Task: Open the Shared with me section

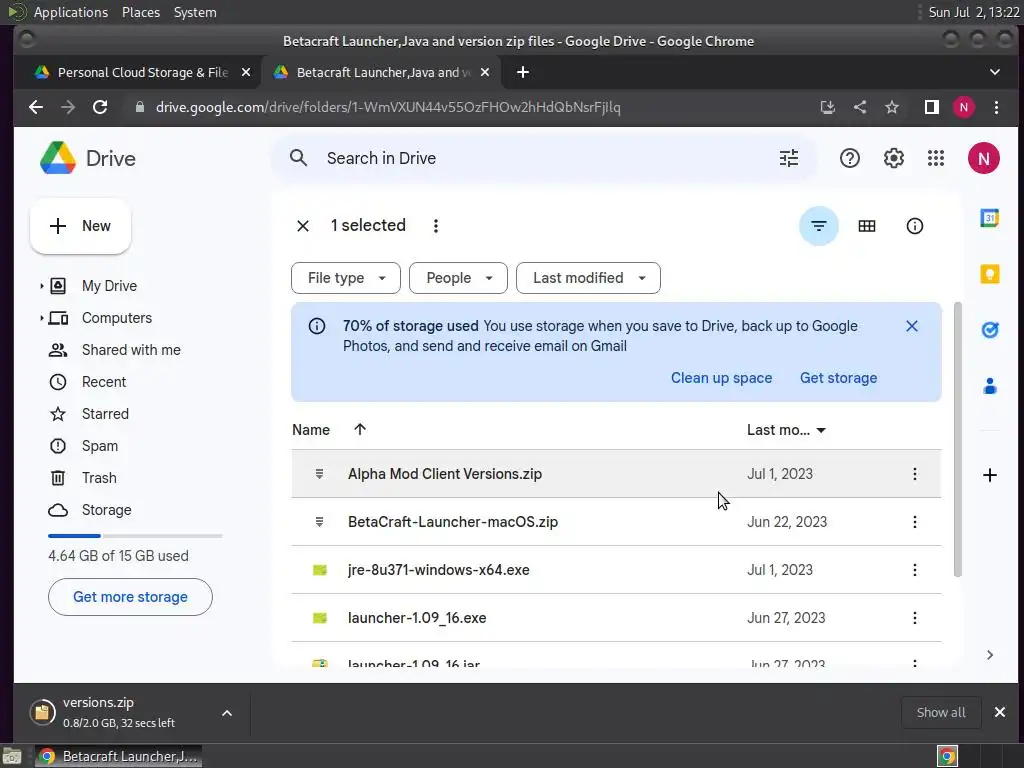Action: click(131, 350)
